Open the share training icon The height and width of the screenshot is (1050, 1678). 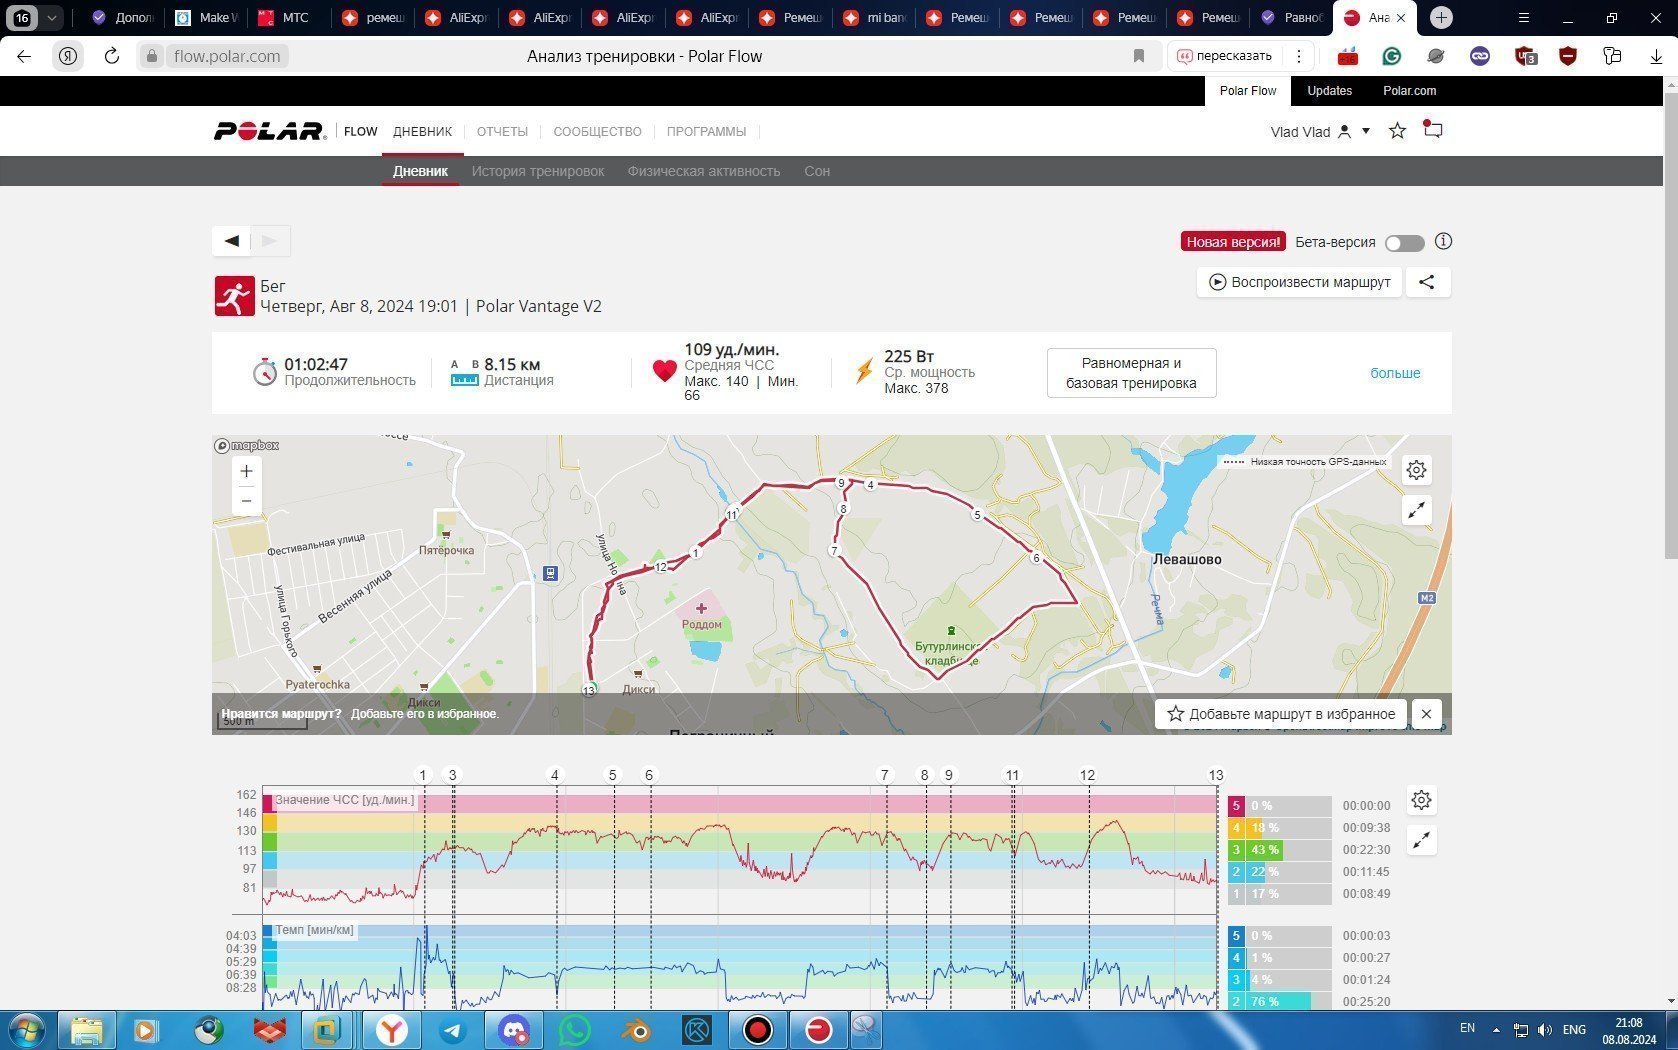(1427, 282)
